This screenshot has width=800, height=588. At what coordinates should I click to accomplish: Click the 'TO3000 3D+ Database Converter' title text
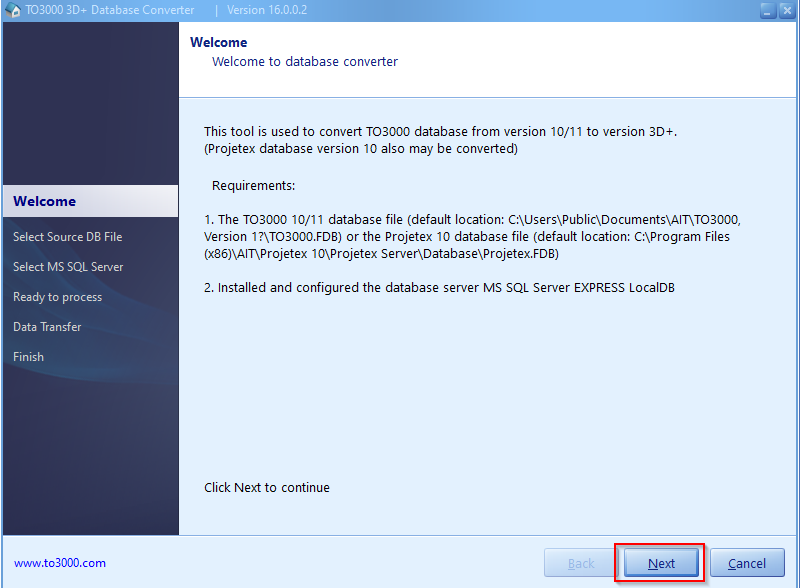point(110,10)
